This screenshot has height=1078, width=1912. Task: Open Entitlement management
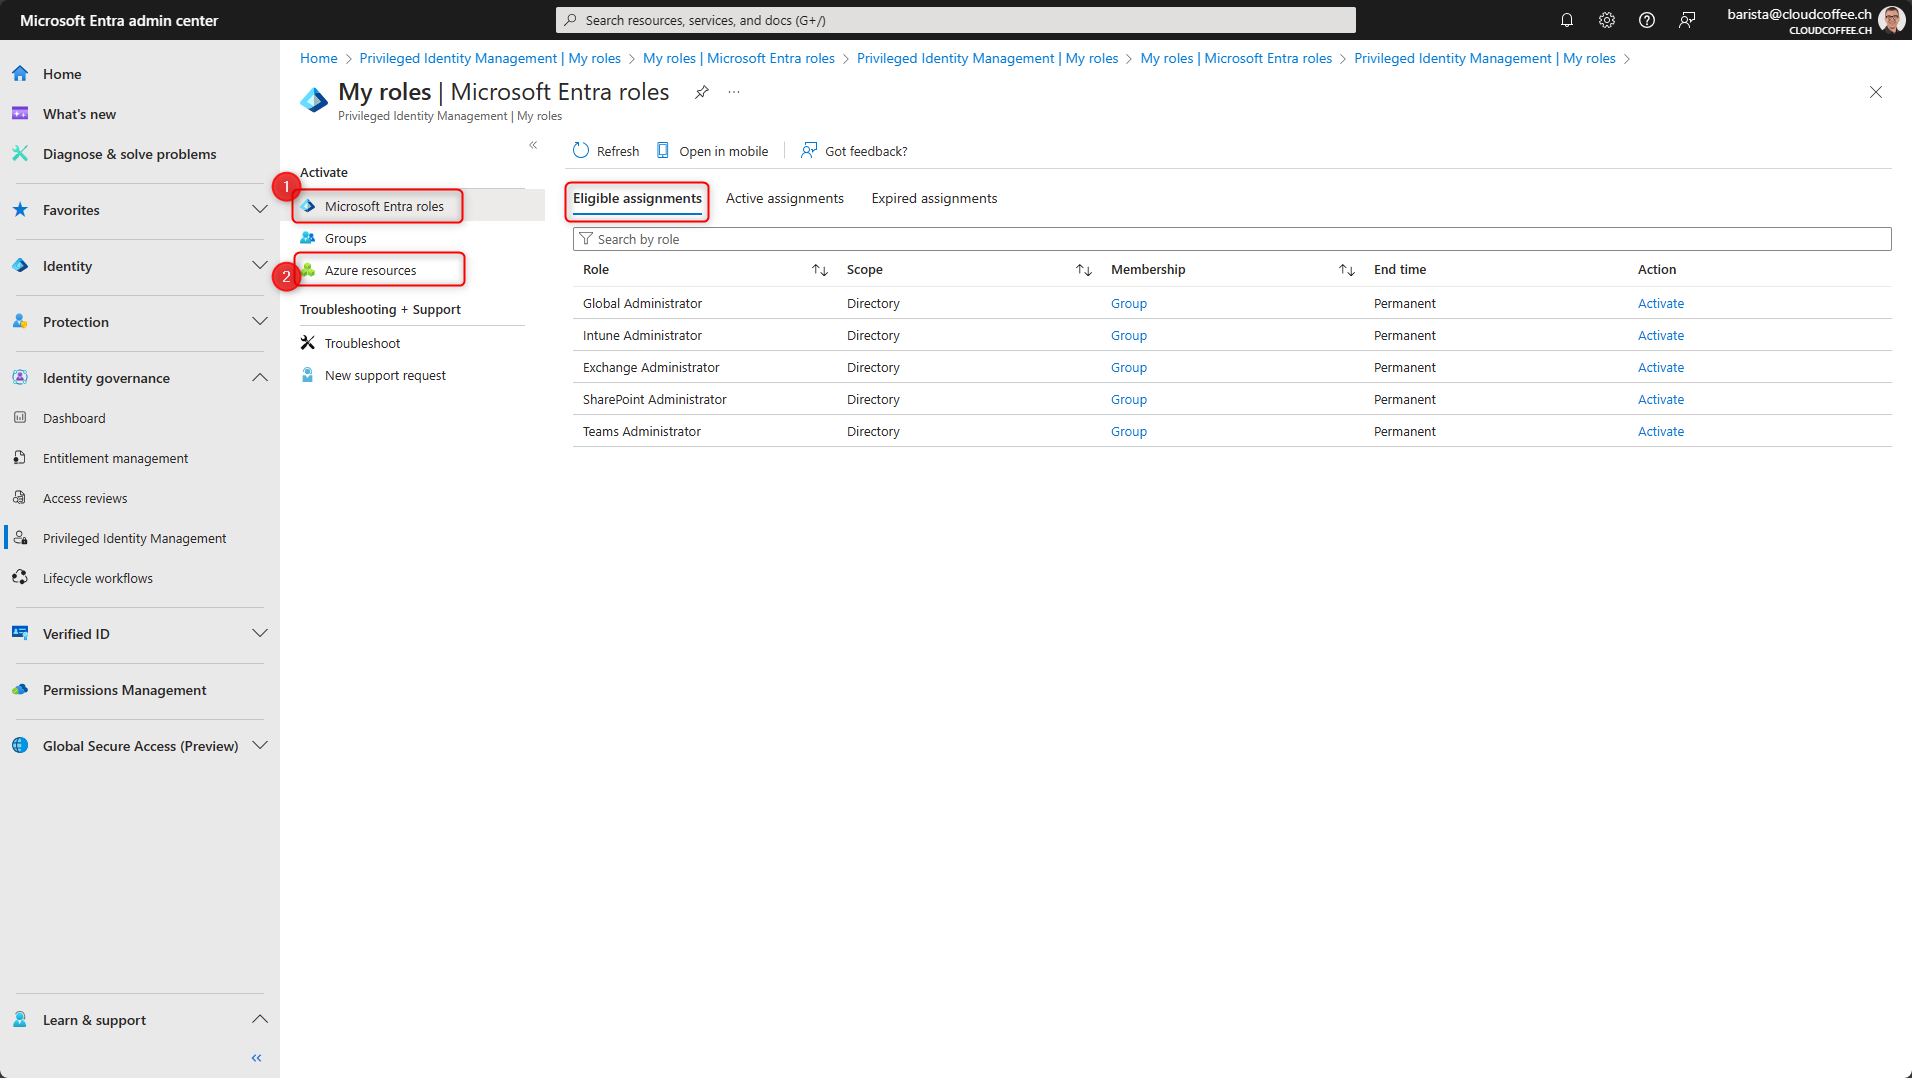(x=115, y=458)
